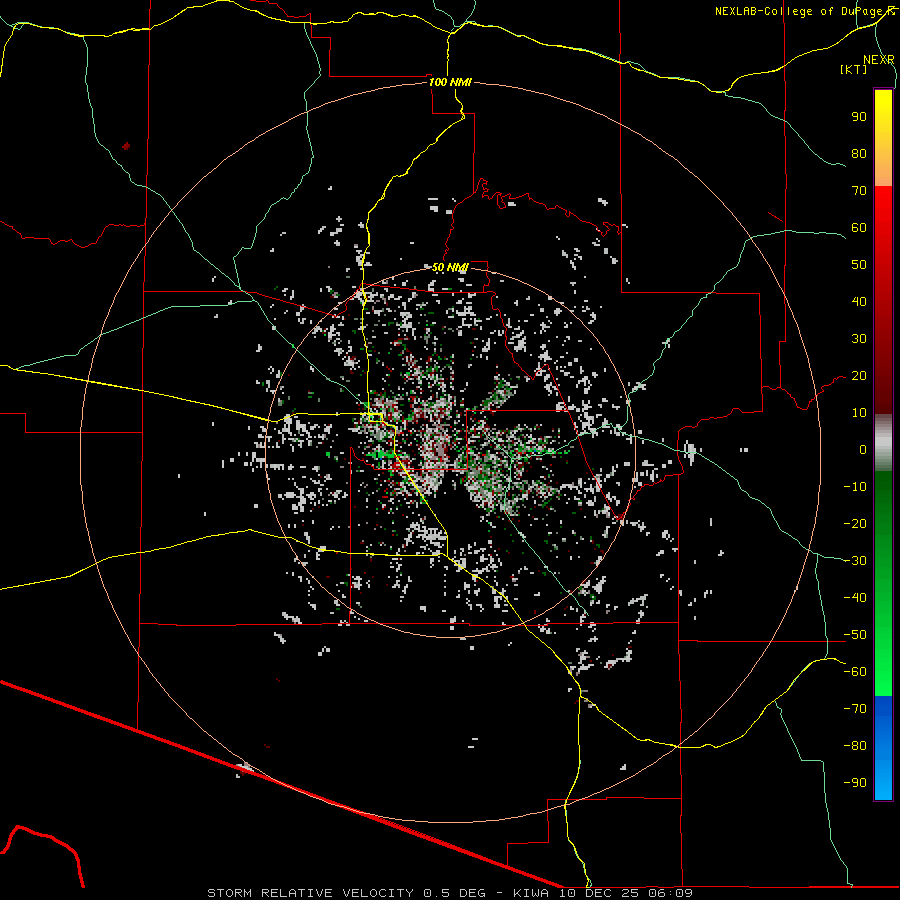
Task: Click the 80 value on the velocity scale
Action: coord(859,154)
